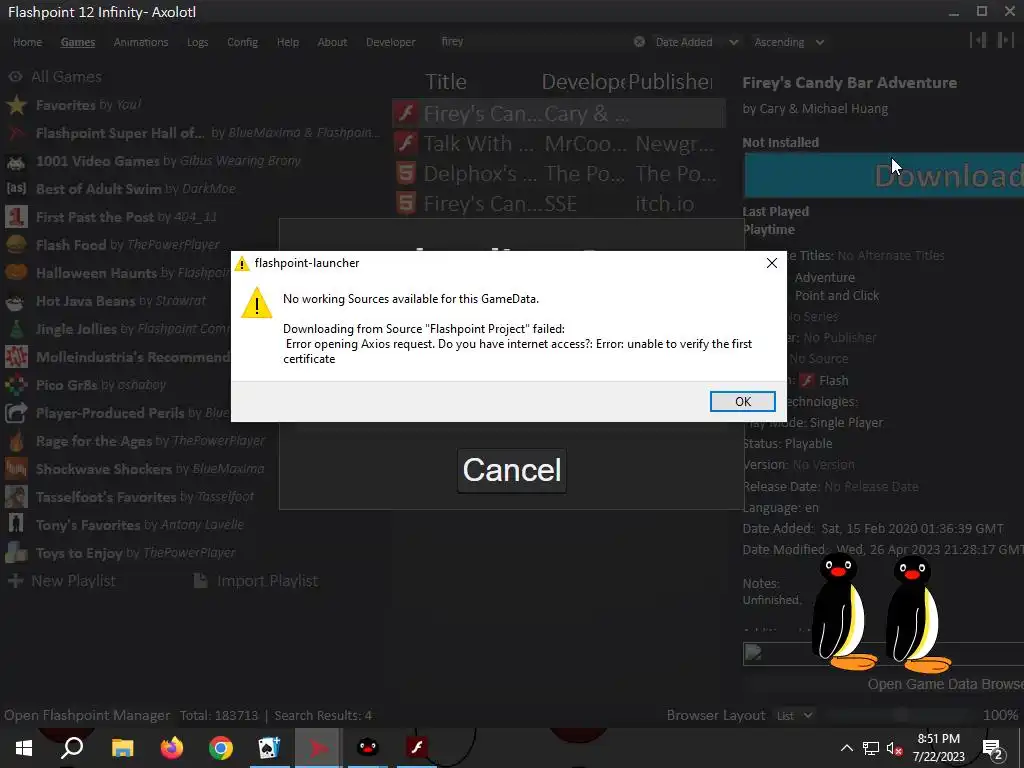This screenshot has height=768, width=1024.
Task: Close the flashpoint-launcher dialog with X
Action: pos(771,263)
